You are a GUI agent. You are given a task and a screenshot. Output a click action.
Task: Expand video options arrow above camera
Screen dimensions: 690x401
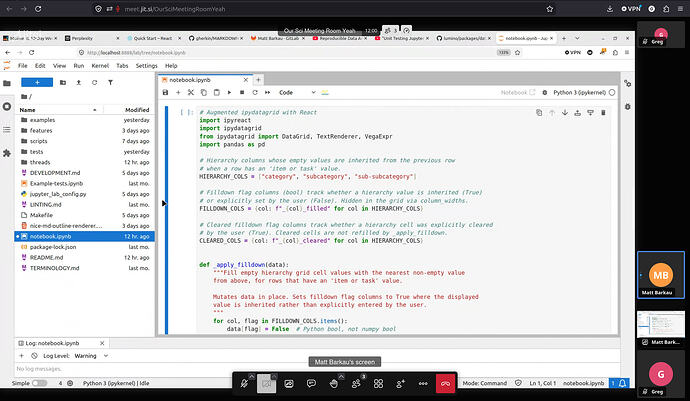[274, 376]
